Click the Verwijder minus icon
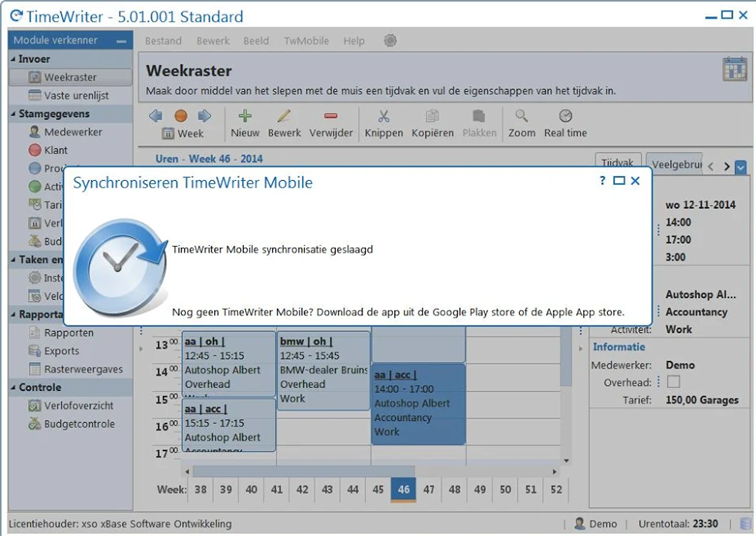 (331, 116)
